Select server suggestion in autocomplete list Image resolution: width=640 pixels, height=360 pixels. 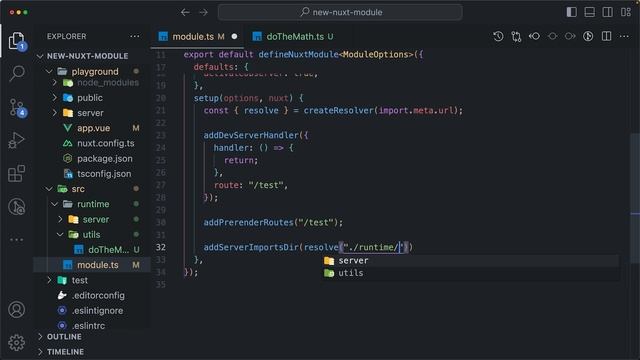[x=470, y=261]
